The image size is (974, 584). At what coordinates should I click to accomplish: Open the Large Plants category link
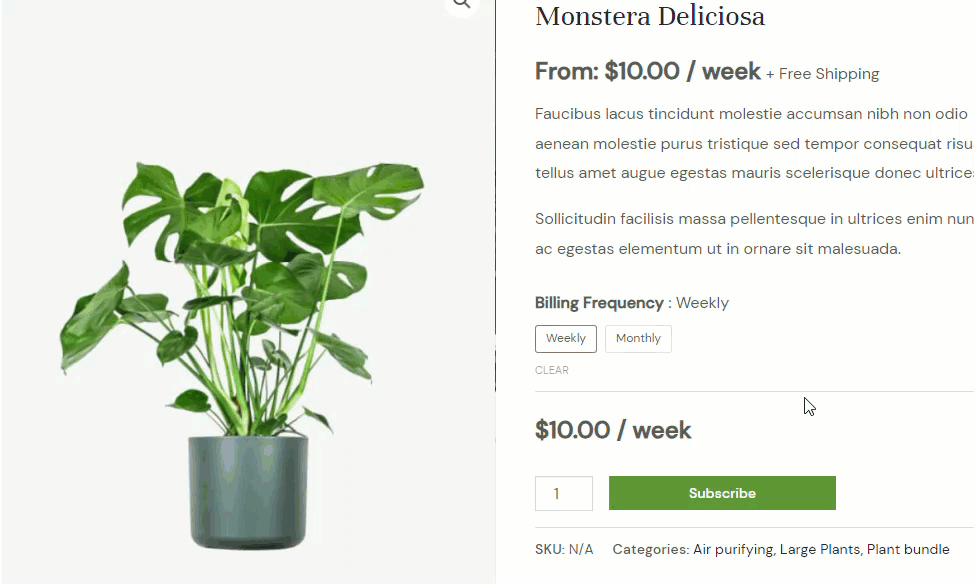click(x=820, y=549)
